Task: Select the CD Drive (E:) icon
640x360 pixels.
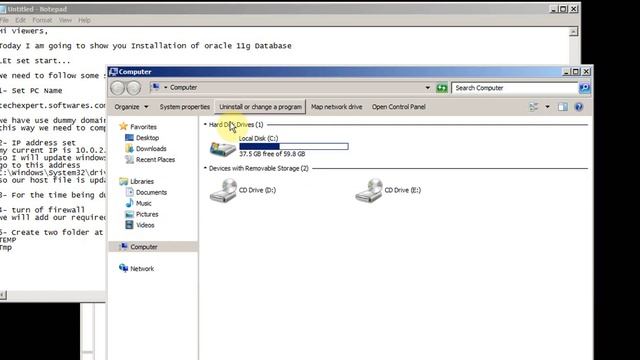Action: coord(369,190)
